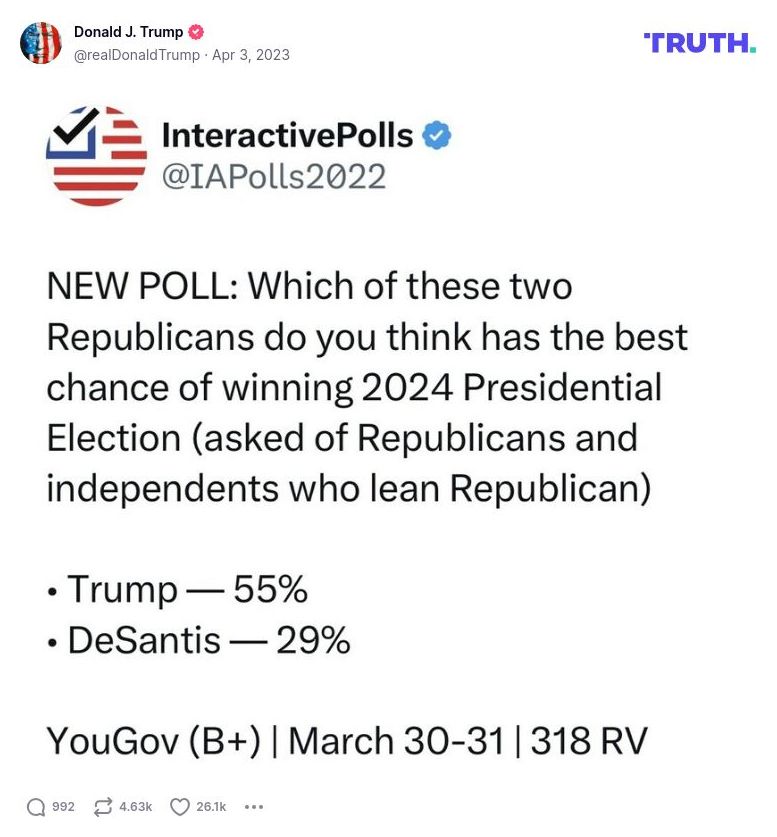Open the @realDonaldTrump handle link
The image size is (777, 837).
[137, 55]
